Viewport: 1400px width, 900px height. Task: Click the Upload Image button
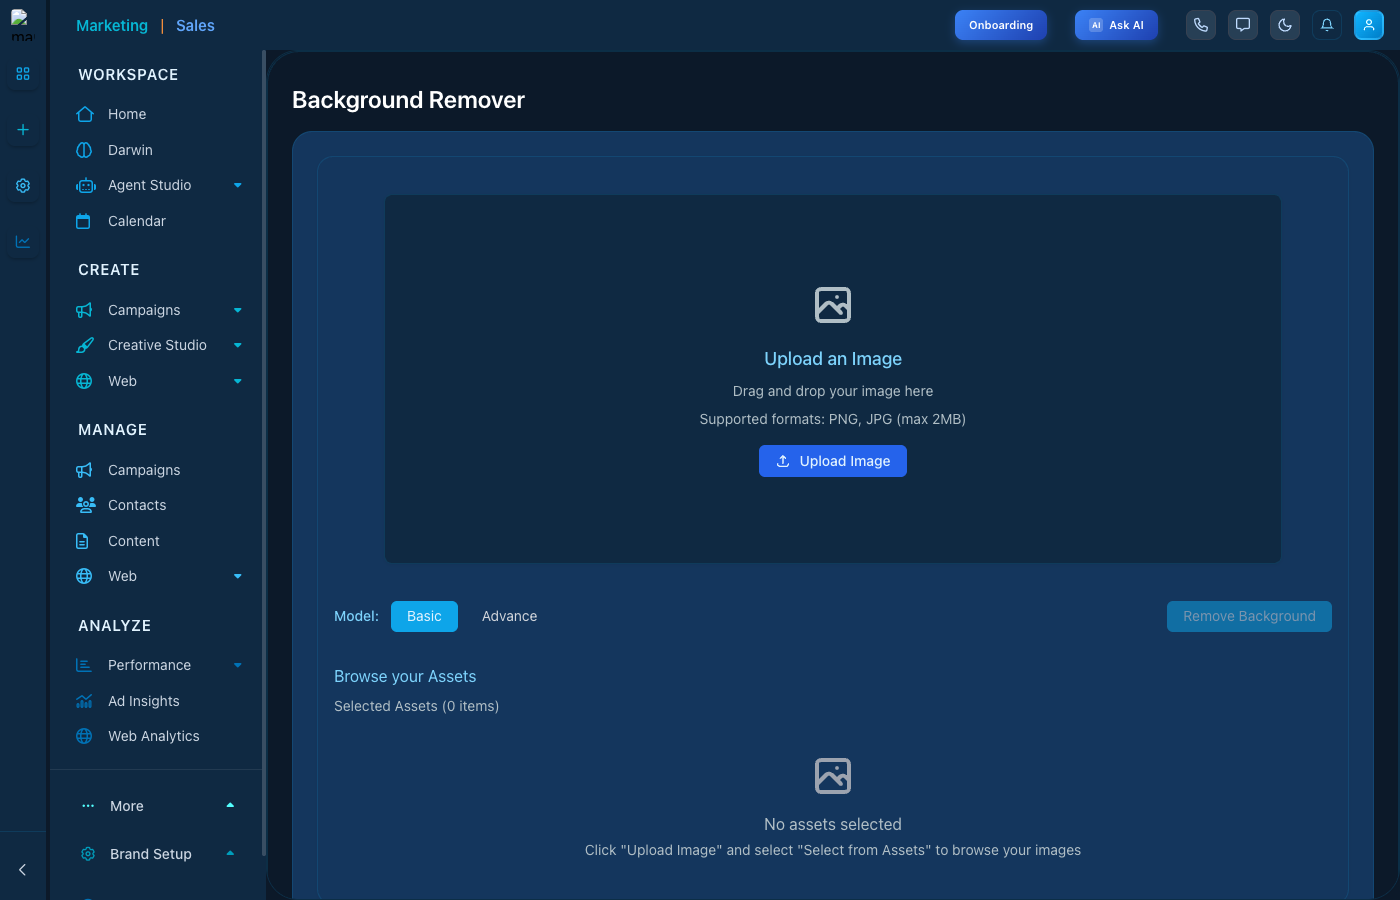[x=833, y=461]
